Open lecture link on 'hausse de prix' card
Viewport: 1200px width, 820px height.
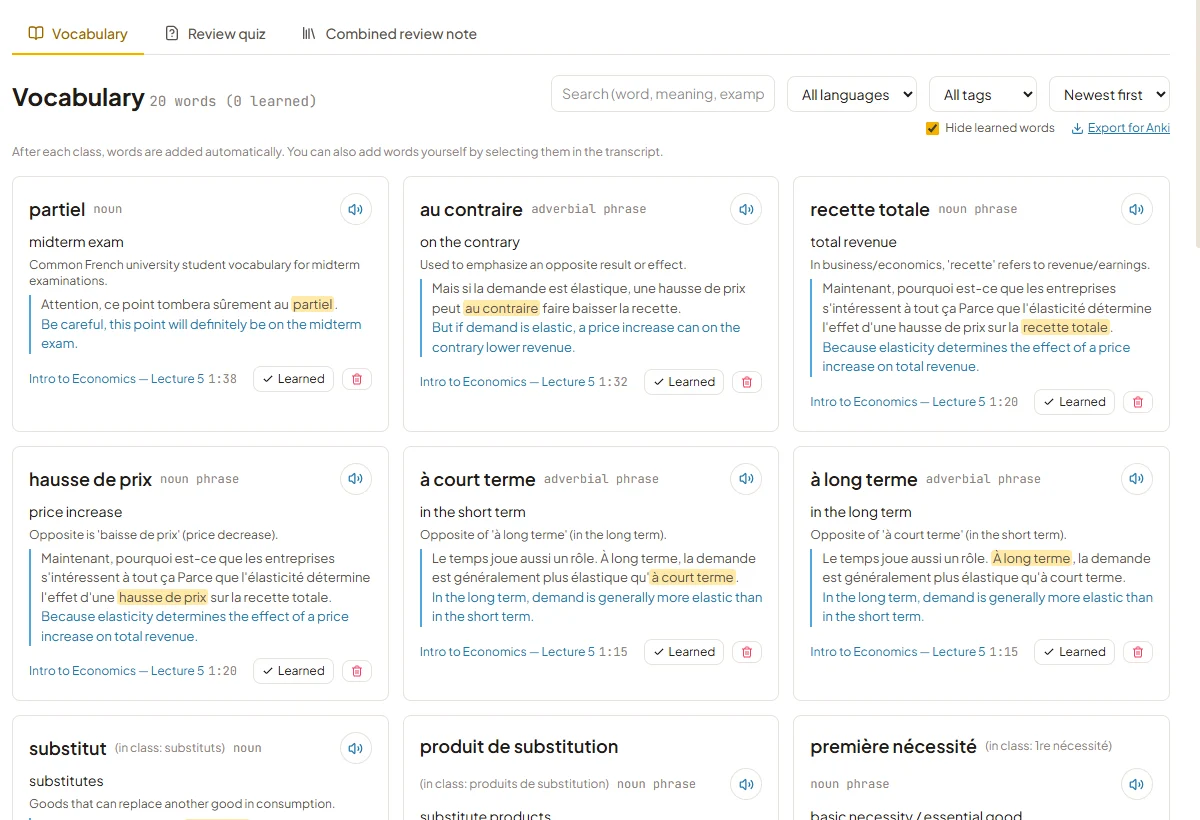[116, 671]
